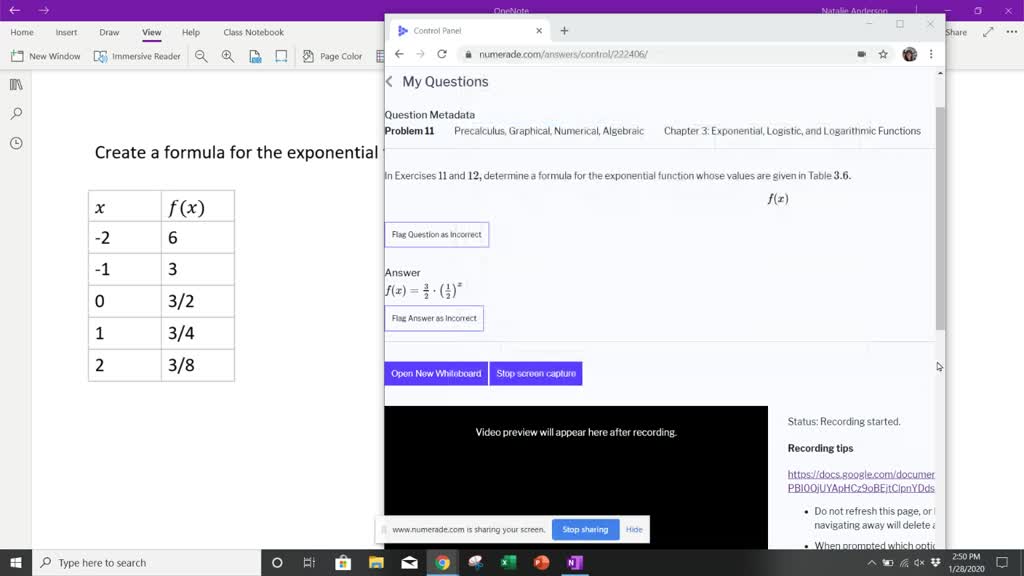Viewport: 1024px width, 576px height.
Task: Open Dropbox from the system tray
Action: (935, 562)
